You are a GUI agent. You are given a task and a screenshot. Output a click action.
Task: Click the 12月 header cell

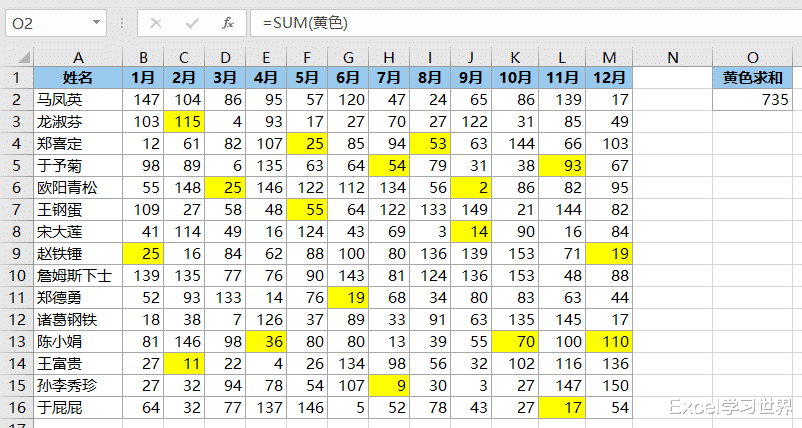(609, 78)
